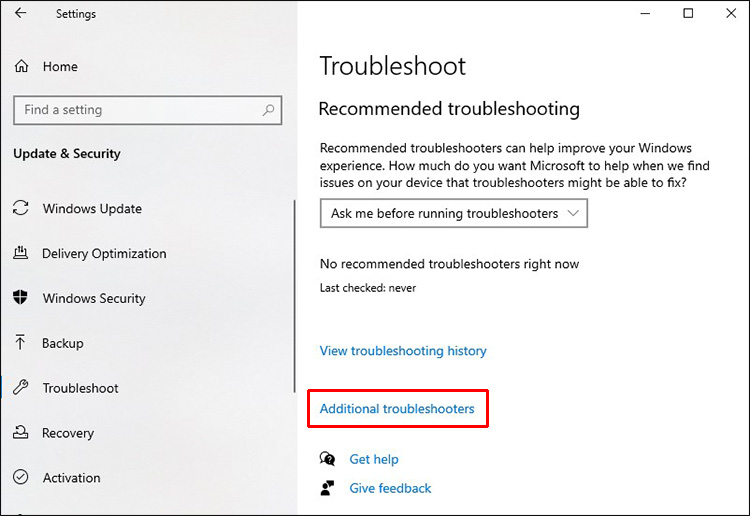
Task: Open the 'Ask me before running troubleshooters' dropdown
Action: click(454, 213)
